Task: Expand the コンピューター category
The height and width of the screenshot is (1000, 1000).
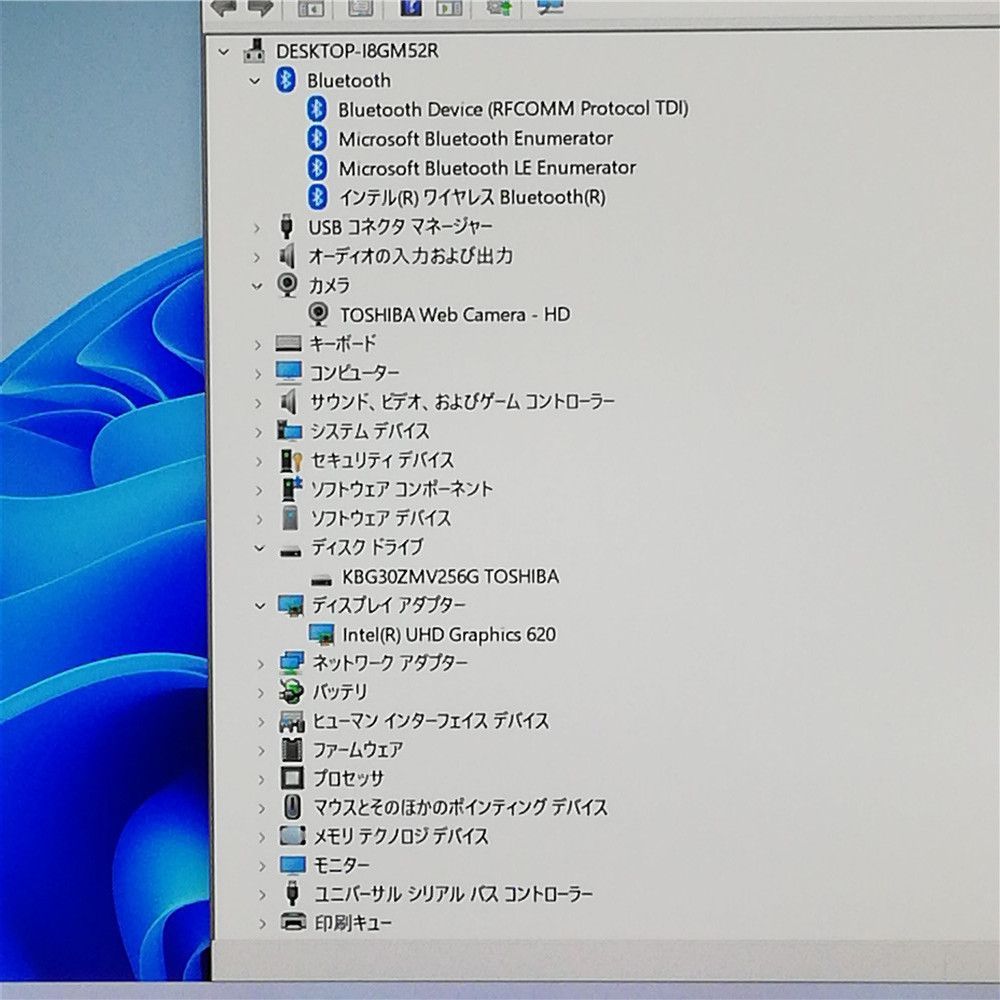Action: pyautogui.click(x=258, y=374)
